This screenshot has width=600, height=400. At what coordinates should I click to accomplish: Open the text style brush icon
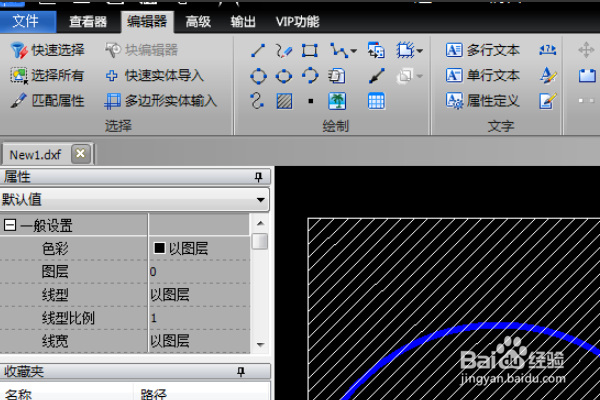[548, 75]
